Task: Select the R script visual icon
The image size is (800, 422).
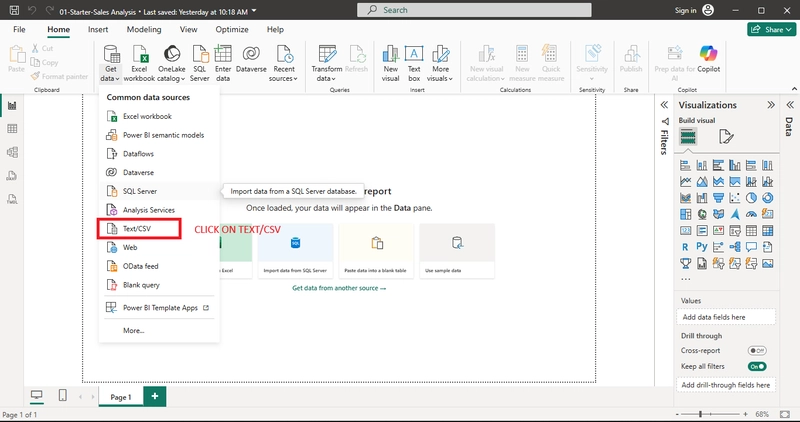Action: click(x=685, y=247)
